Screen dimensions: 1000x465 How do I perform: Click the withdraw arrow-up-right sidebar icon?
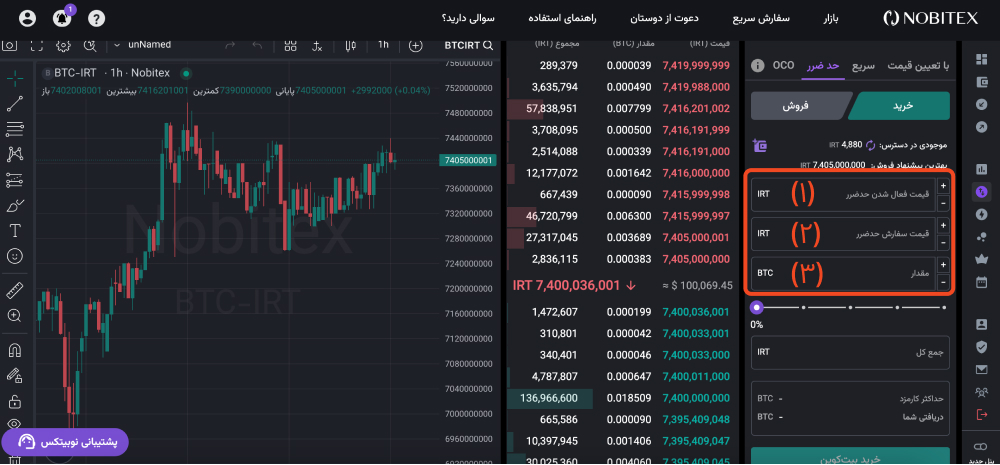[981, 127]
